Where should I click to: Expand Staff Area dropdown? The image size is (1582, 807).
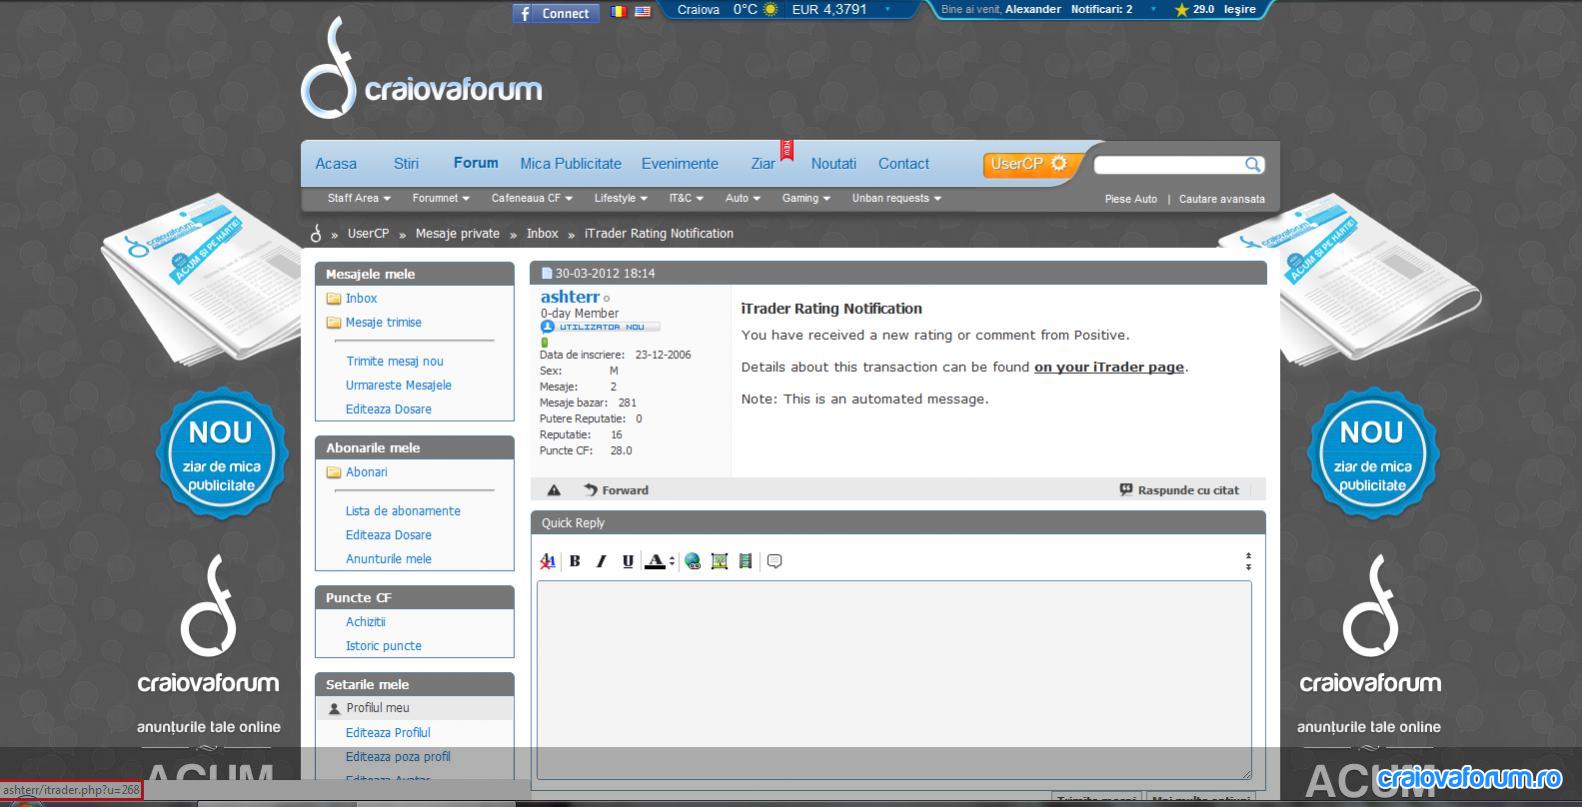[359, 198]
